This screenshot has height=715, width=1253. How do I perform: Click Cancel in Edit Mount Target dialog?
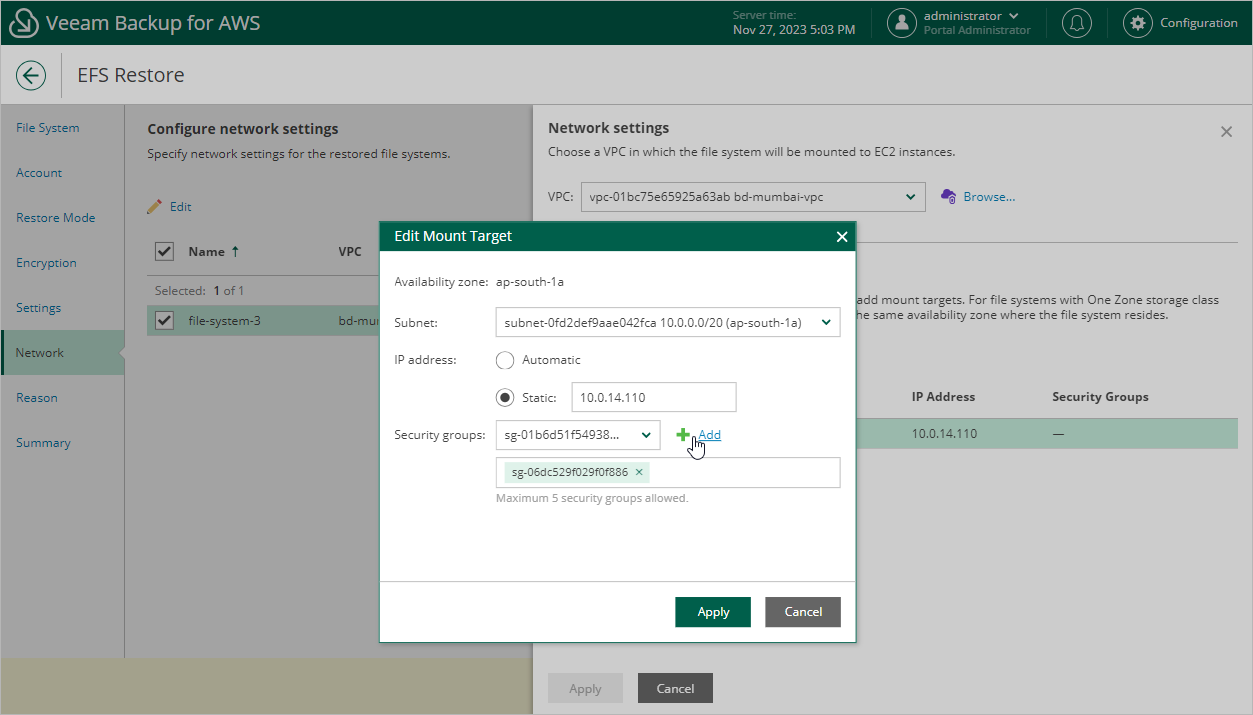(x=803, y=612)
